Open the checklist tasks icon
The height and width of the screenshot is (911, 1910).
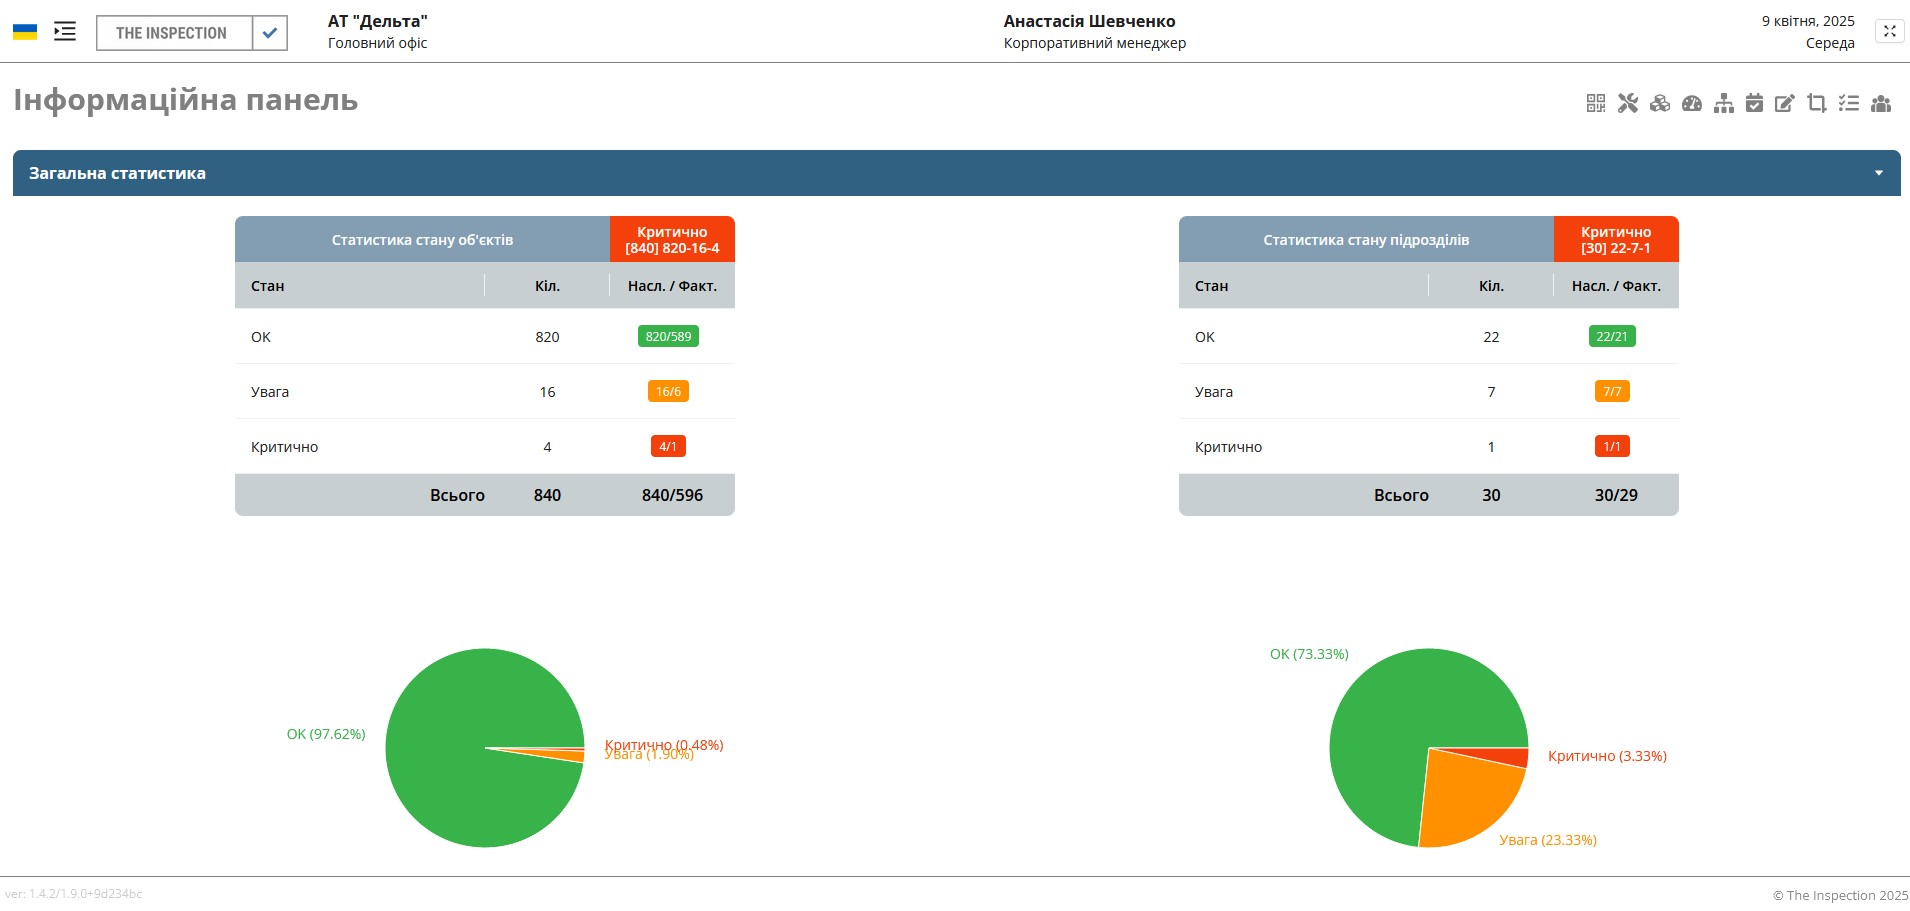coord(1849,103)
